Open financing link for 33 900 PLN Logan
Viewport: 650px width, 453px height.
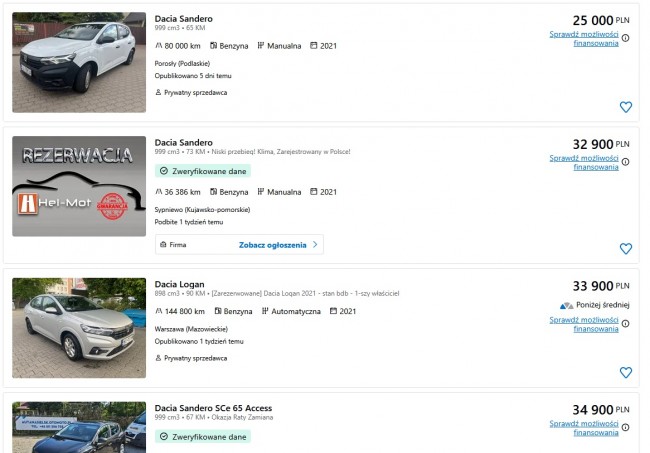[x=584, y=324]
